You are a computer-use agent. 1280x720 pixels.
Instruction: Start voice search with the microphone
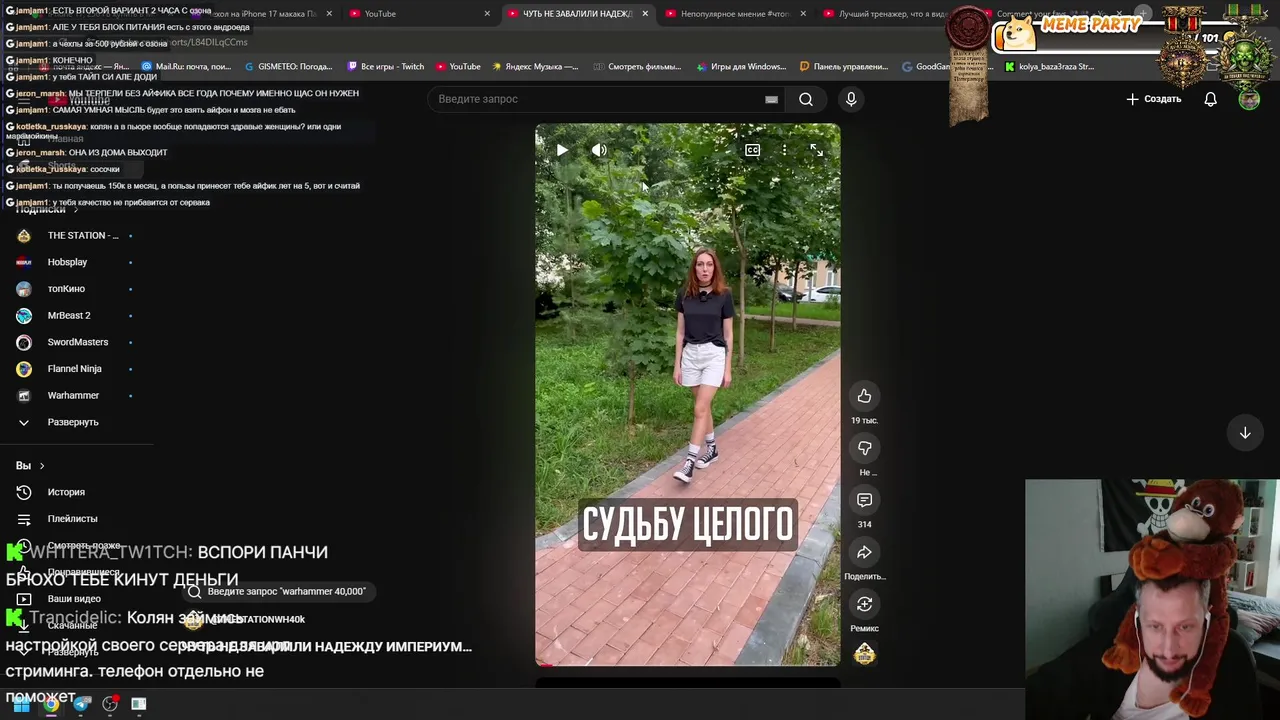point(851,99)
